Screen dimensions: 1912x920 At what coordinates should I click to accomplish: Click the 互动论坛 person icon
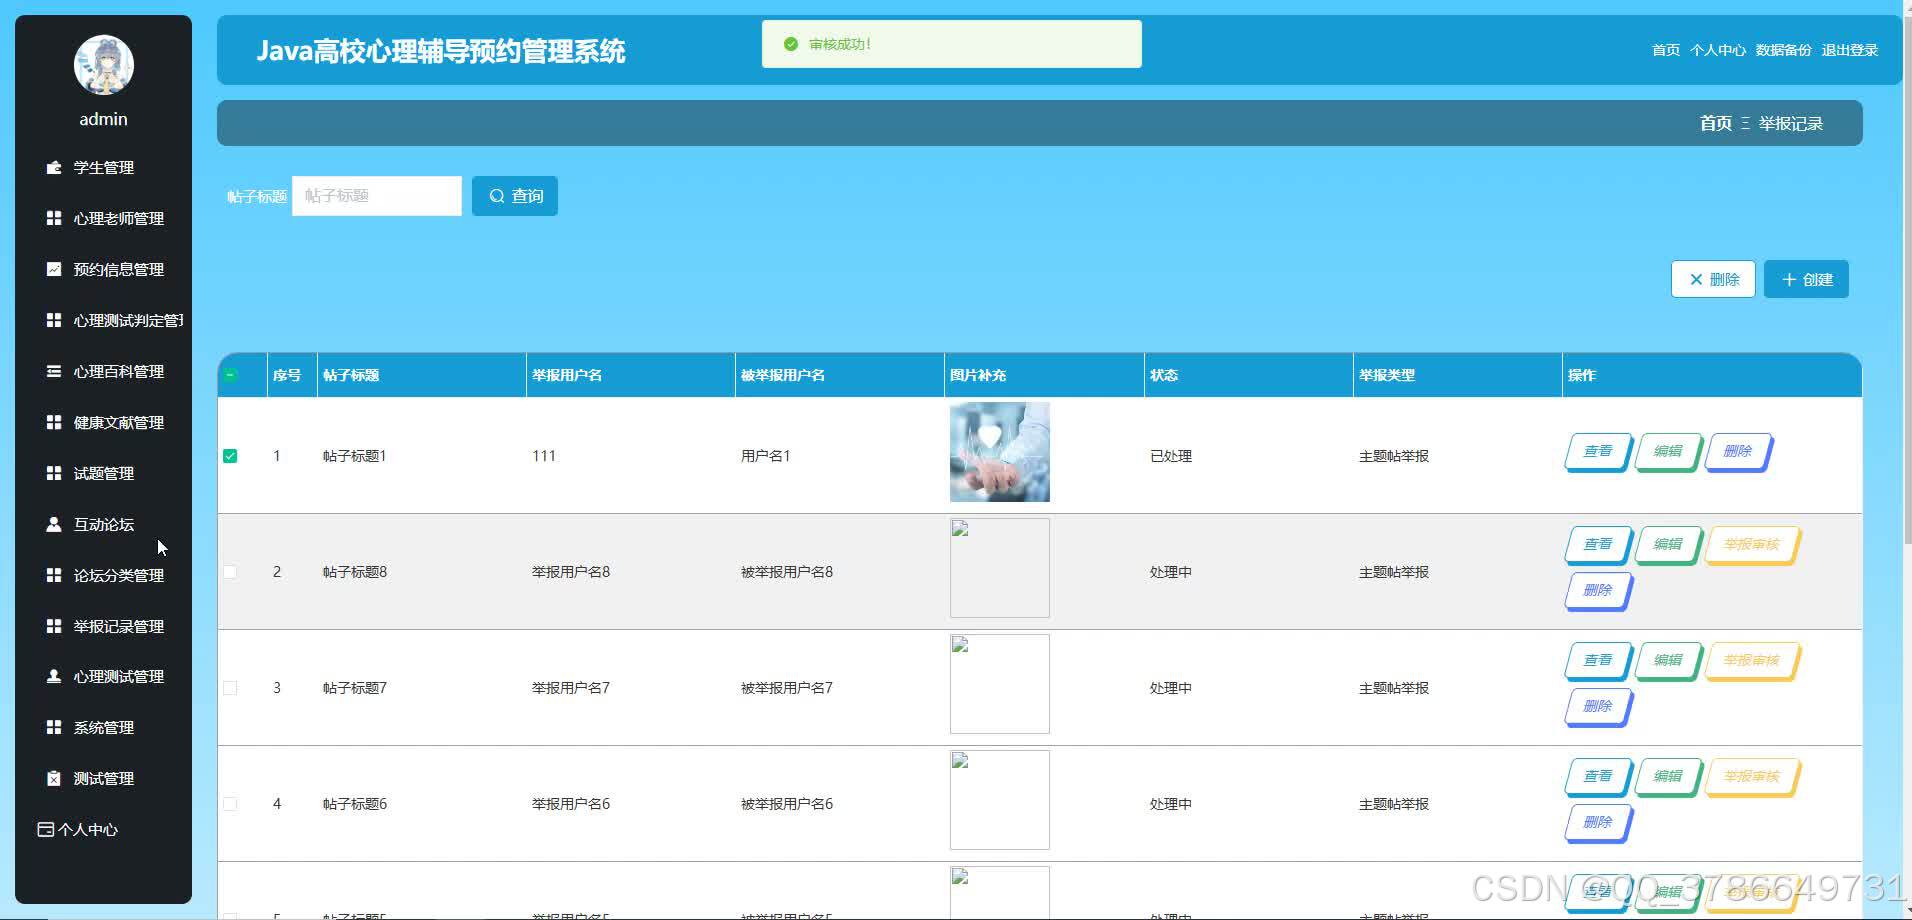(54, 524)
